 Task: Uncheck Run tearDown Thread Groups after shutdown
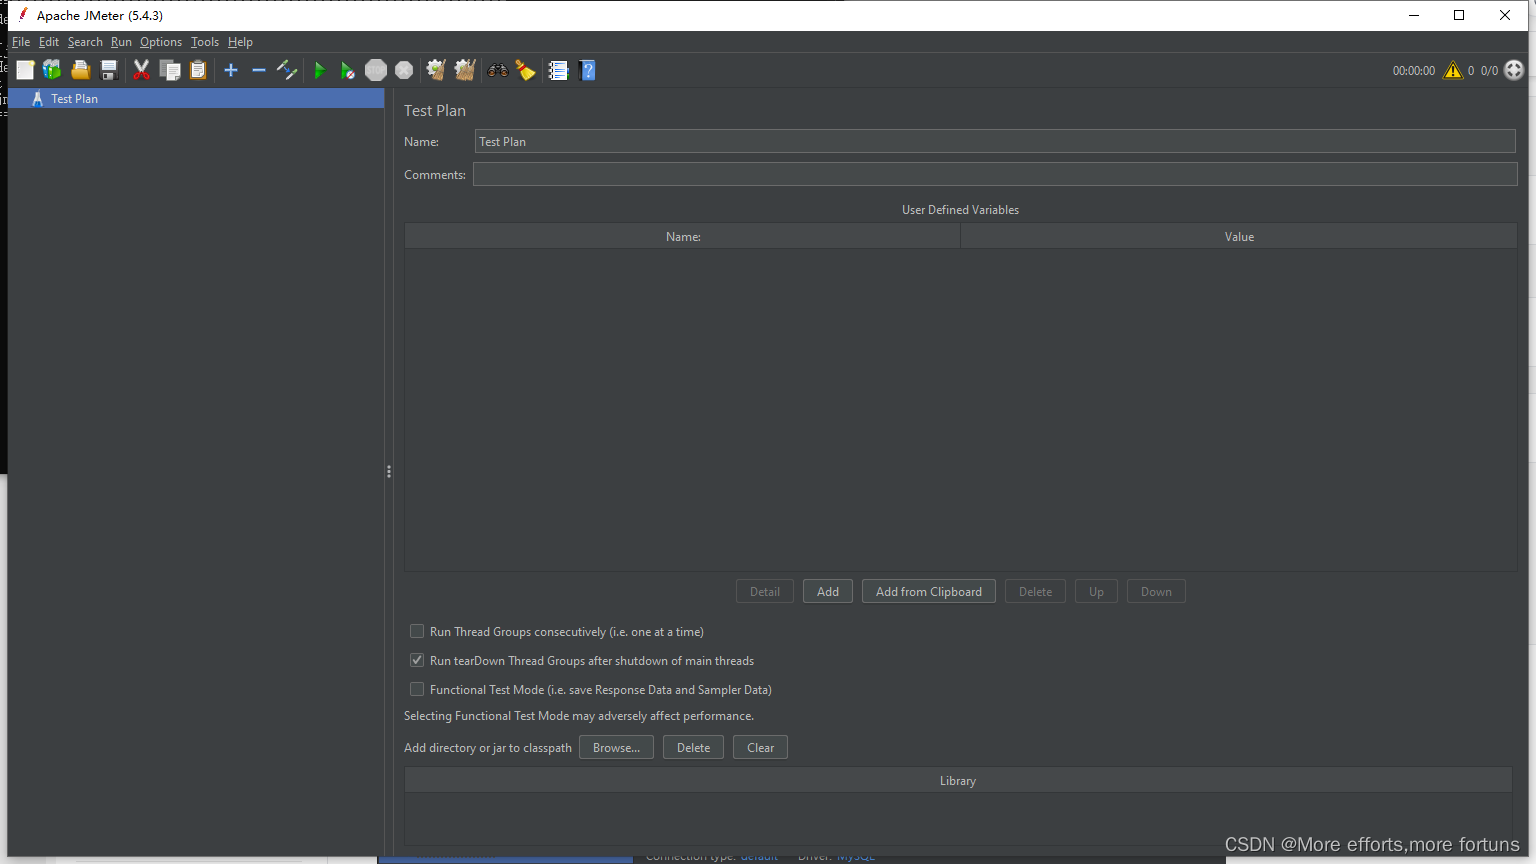417,660
